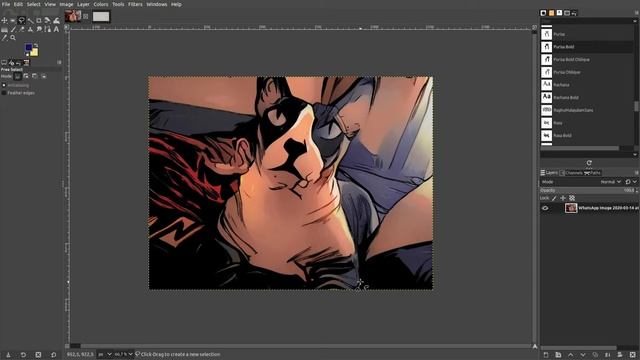Select the Move tool
This screenshot has height=360, width=640.
tap(4, 20)
